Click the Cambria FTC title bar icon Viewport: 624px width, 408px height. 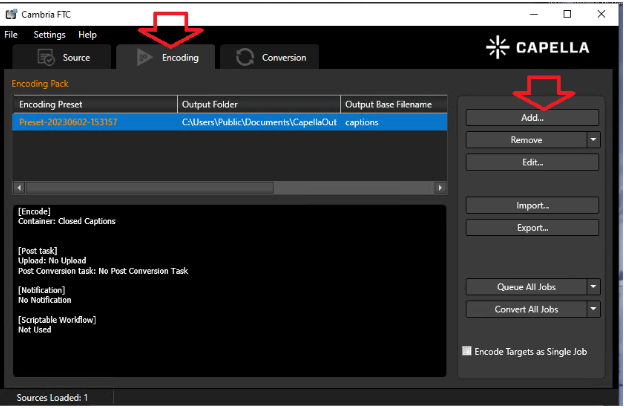coord(11,14)
